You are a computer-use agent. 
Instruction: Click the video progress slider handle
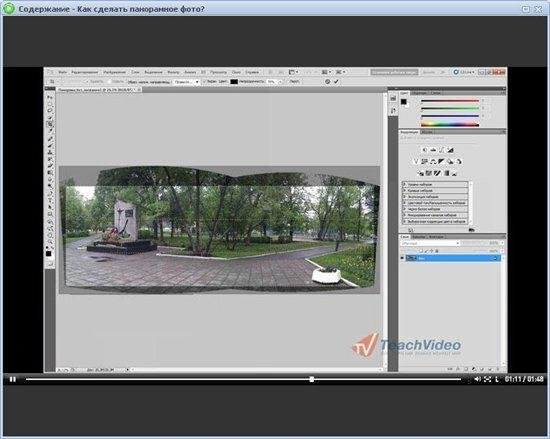pyautogui.click(x=311, y=379)
